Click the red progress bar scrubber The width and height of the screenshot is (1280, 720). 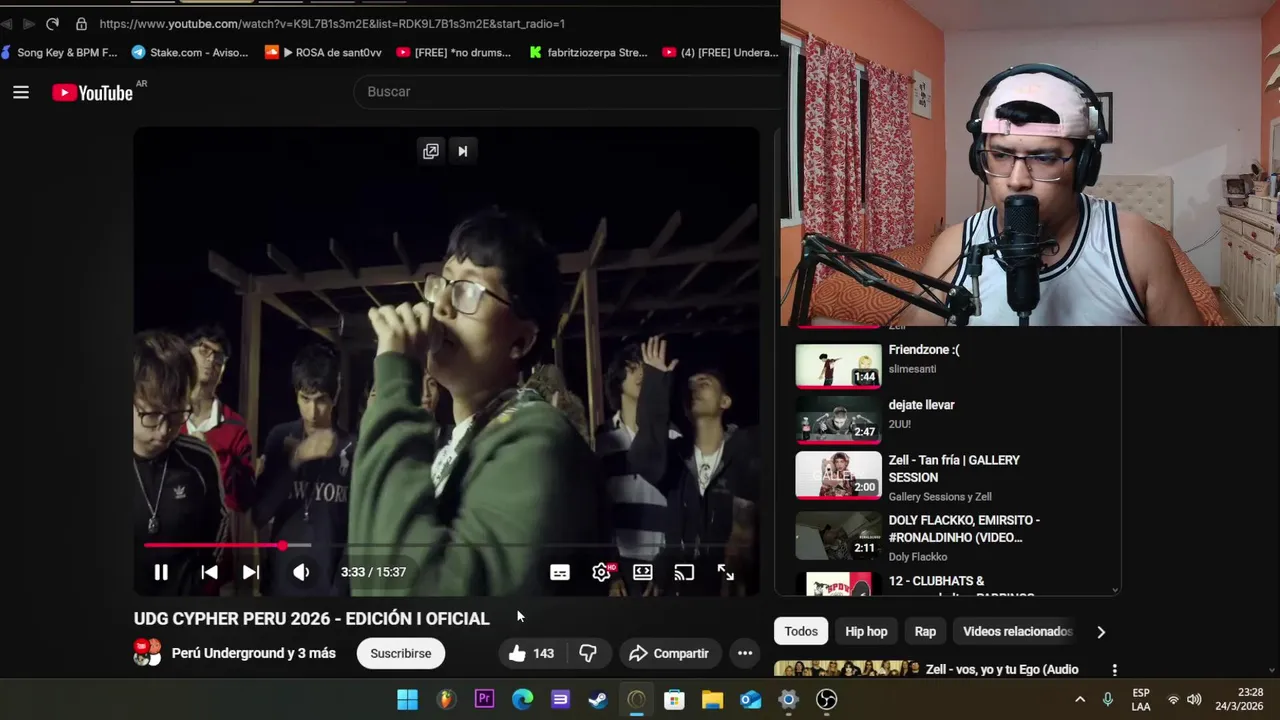click(x=283, y=545)
